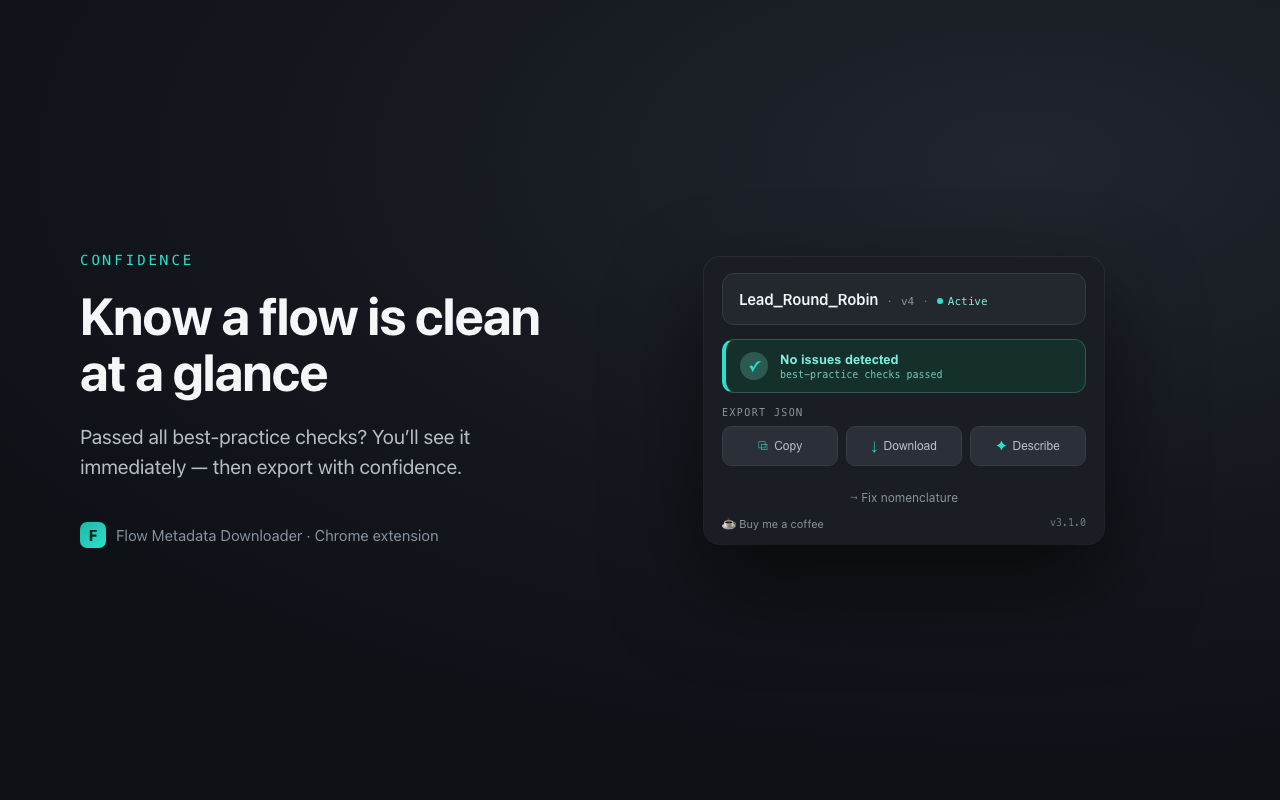Viewport: 1280px width, 800px height.
Task: Click the green Active status dot
Action: pyautogui.click(x=940, y=301)
